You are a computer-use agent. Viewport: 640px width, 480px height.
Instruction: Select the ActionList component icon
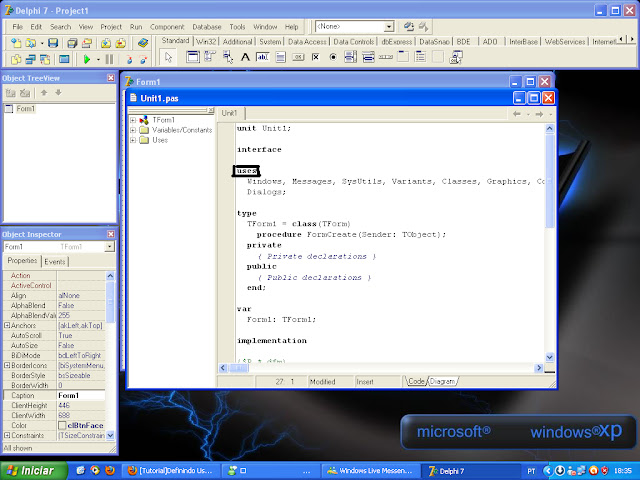(456, 57)
